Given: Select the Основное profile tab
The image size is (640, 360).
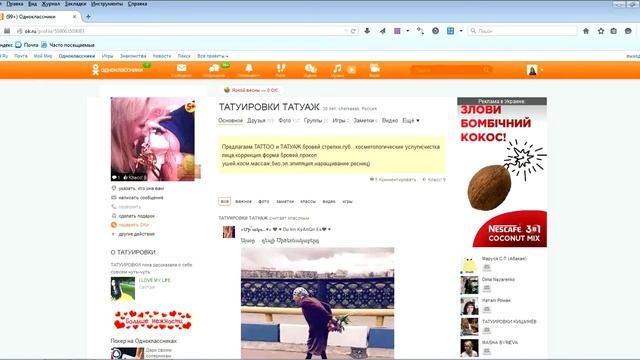Looking at the screenshot, I should (x=230, y=120).
